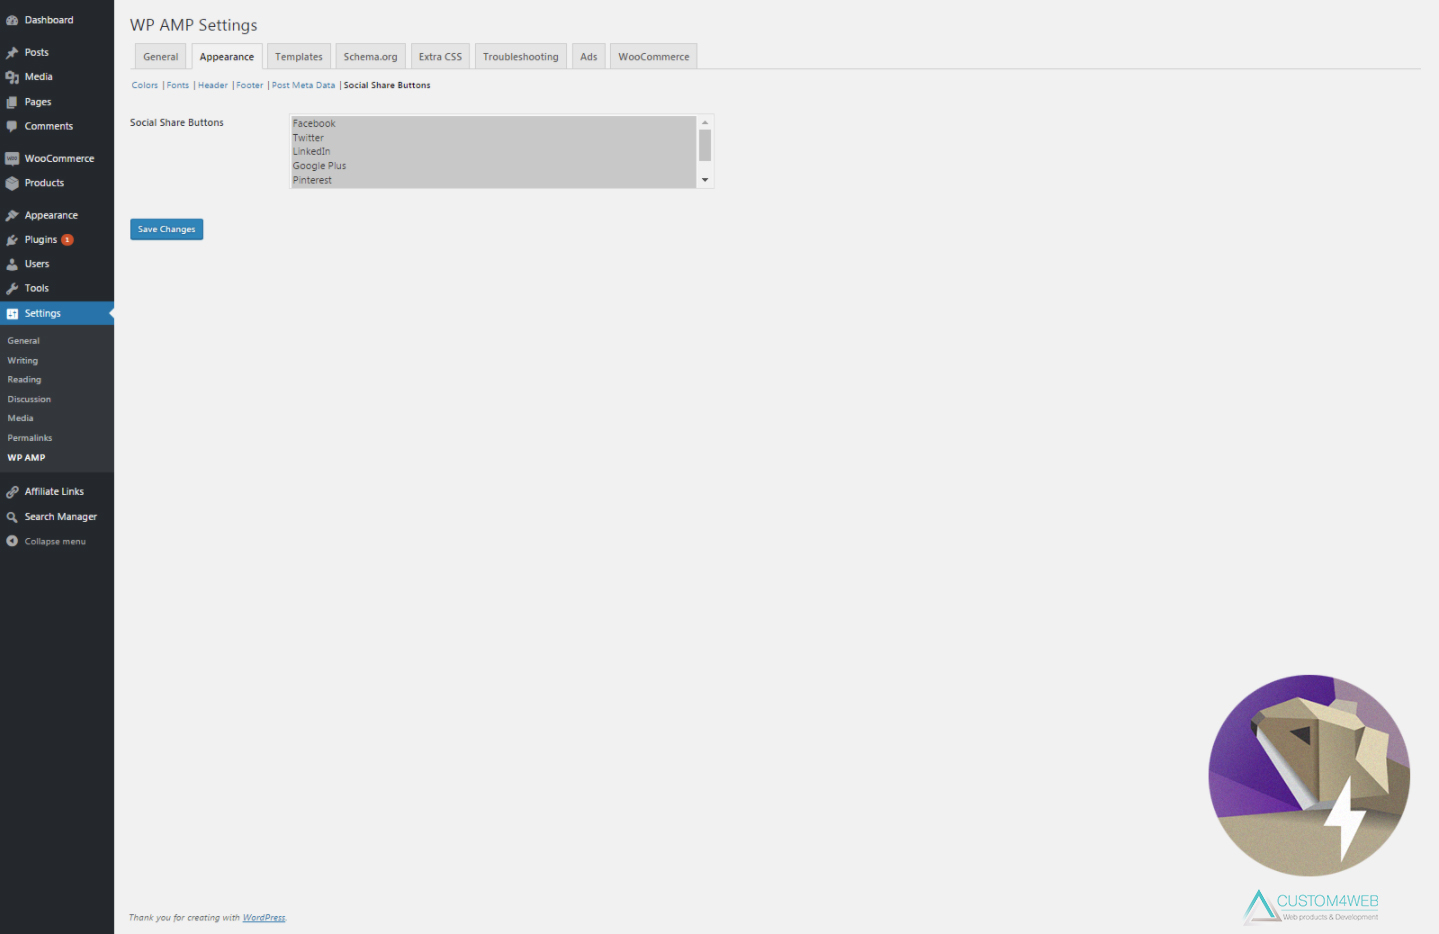Click the Media library icon

(x=12, y=77)
